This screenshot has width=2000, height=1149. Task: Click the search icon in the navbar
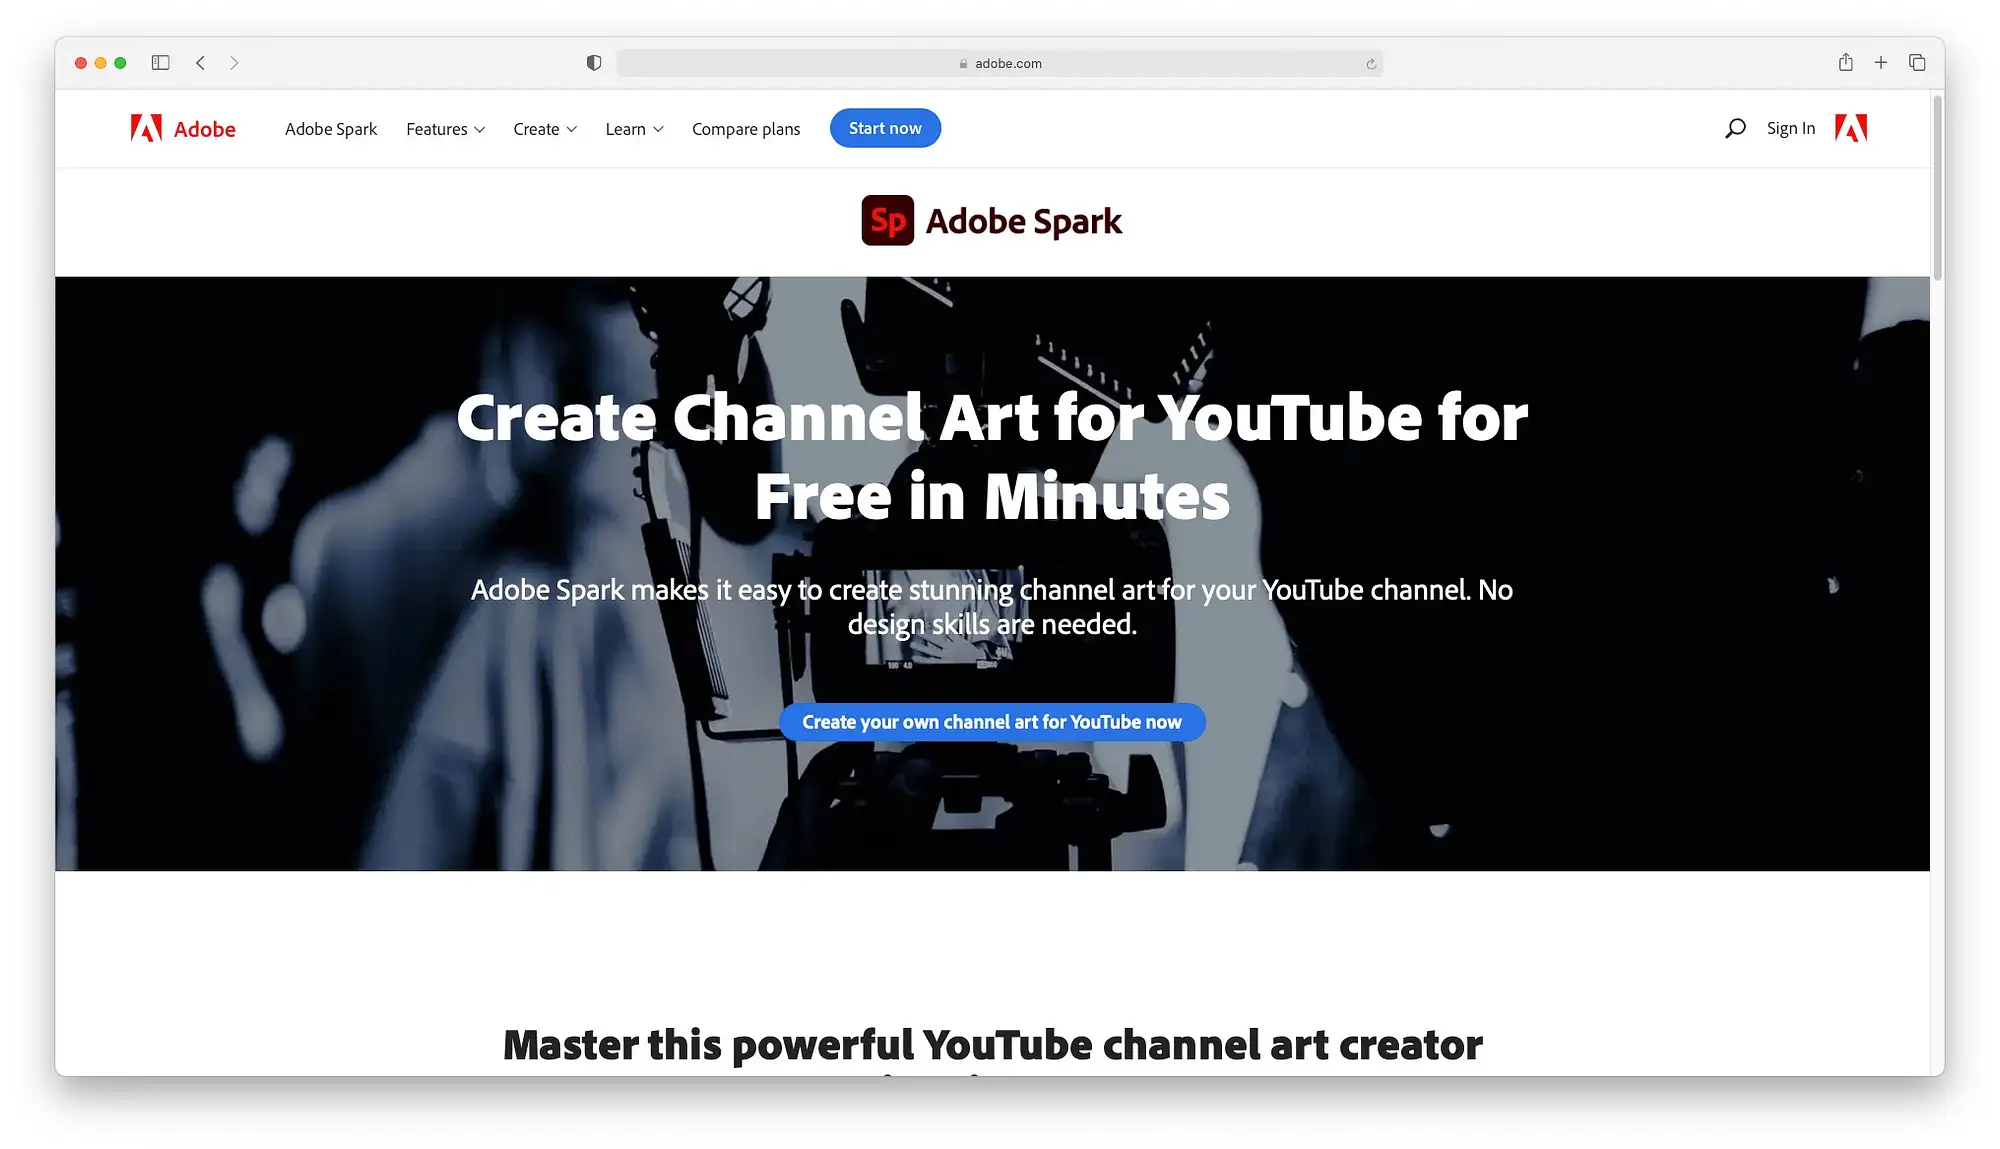tap(1735, 128)
